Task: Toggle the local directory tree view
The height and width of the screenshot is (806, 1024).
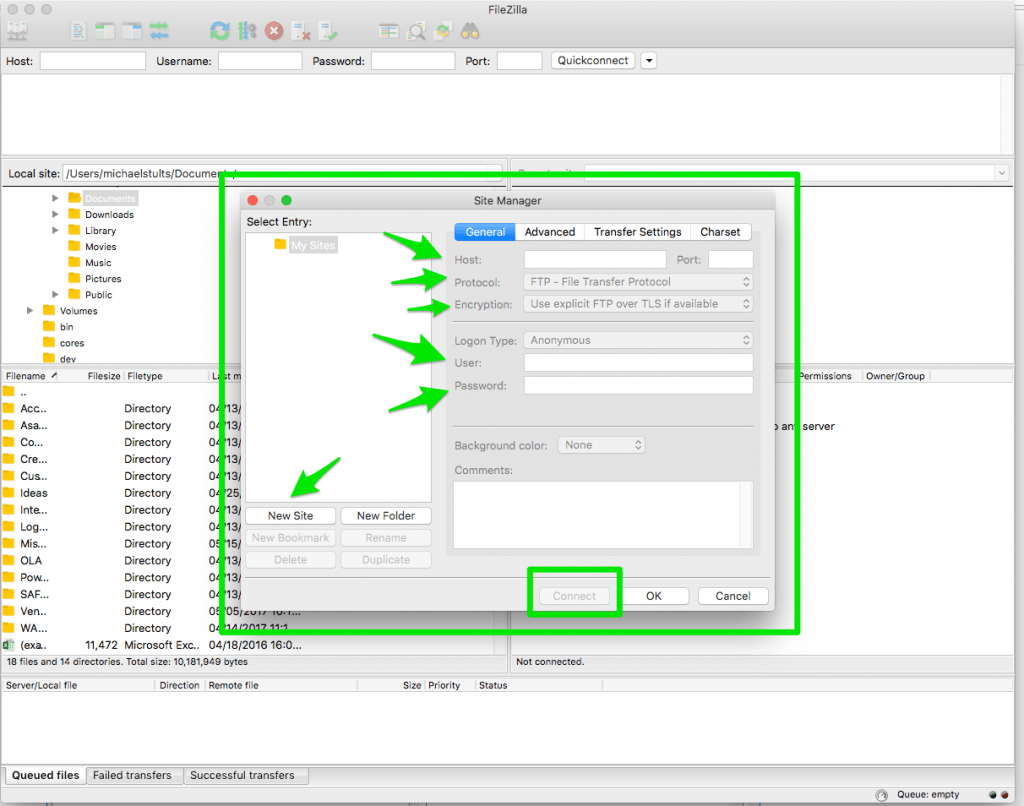Action: tap(105, 31)
